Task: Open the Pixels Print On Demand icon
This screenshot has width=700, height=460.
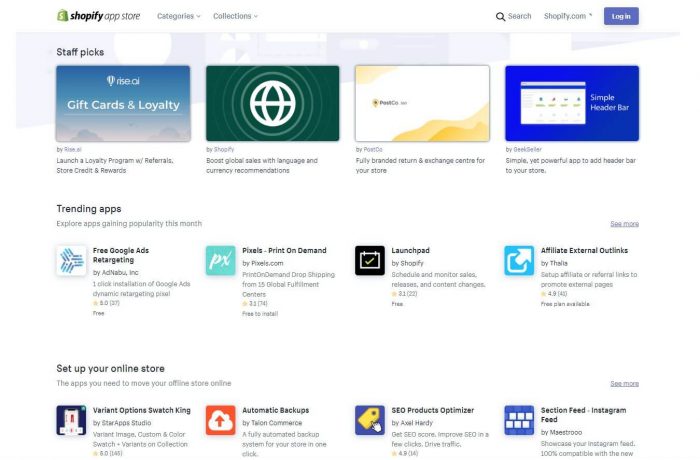Action: click(x=221, y=260)
